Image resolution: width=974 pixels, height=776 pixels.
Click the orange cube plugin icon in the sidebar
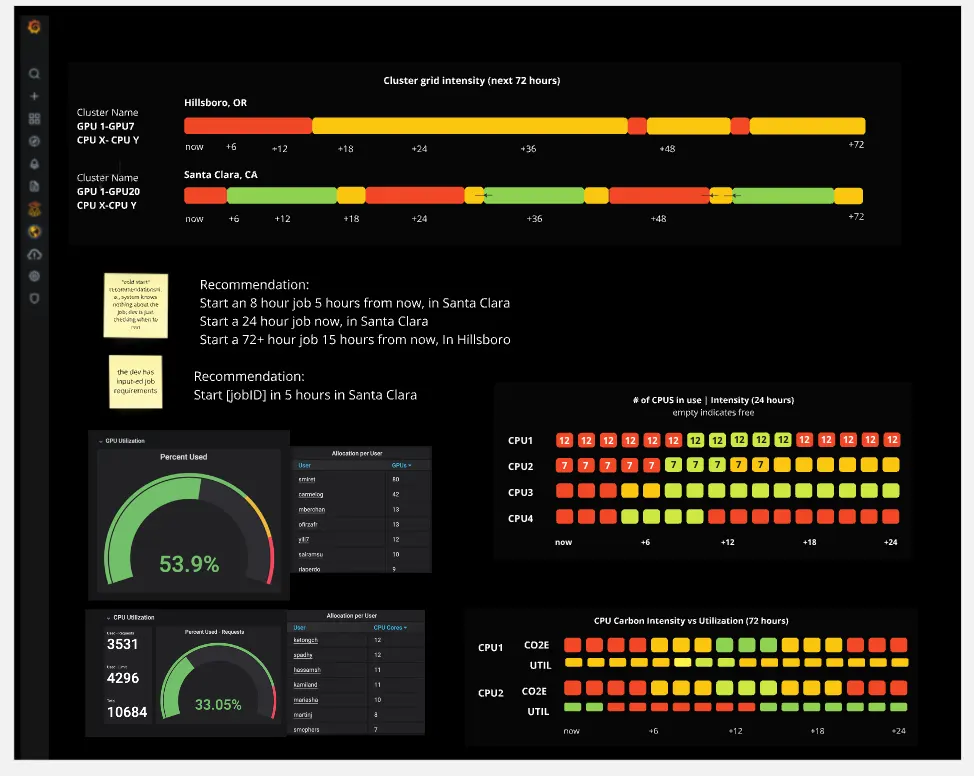34,209
